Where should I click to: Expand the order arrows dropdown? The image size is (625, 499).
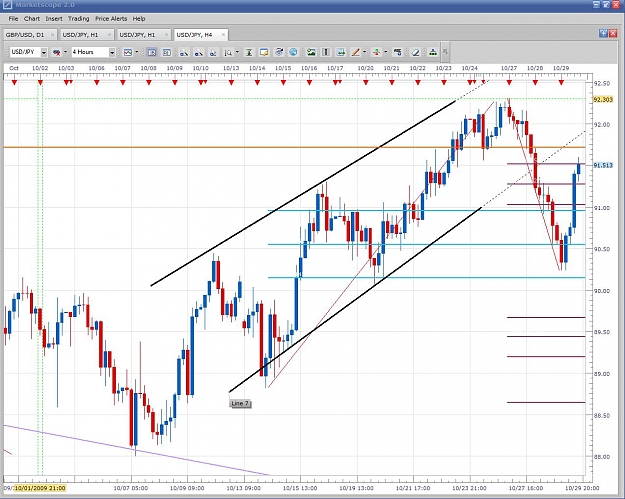coord(385,52)
